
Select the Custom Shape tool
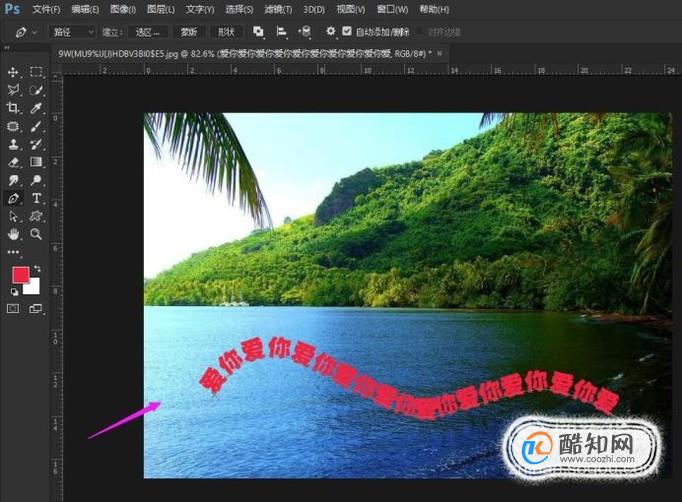pyautogui.click(x=36, y=216)
